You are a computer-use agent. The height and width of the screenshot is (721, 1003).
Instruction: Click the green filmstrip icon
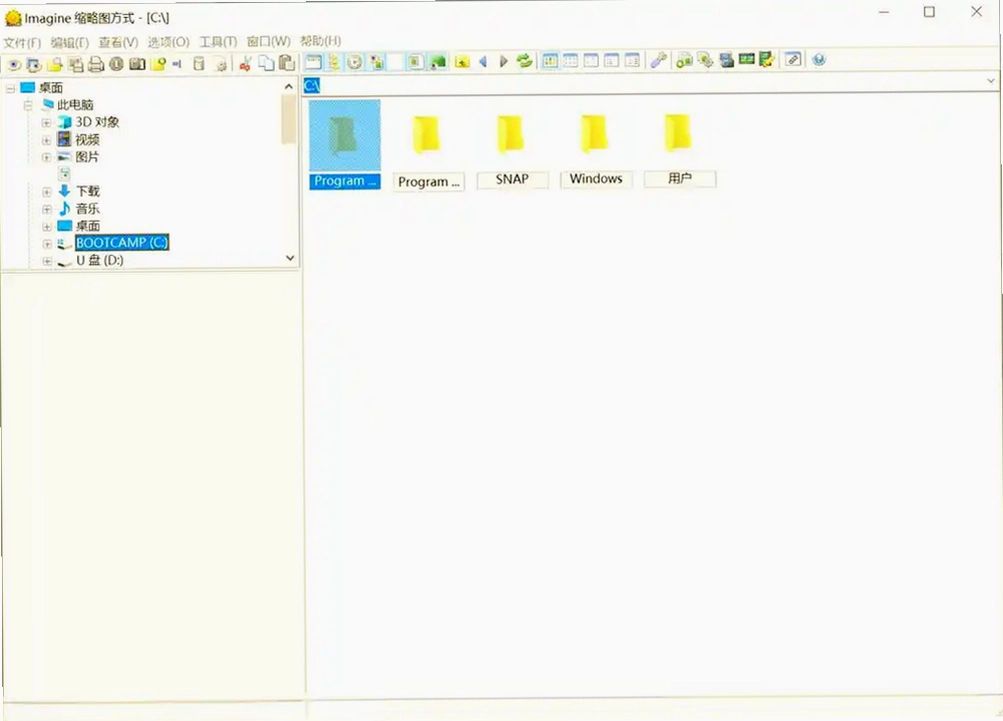(746, 59)
